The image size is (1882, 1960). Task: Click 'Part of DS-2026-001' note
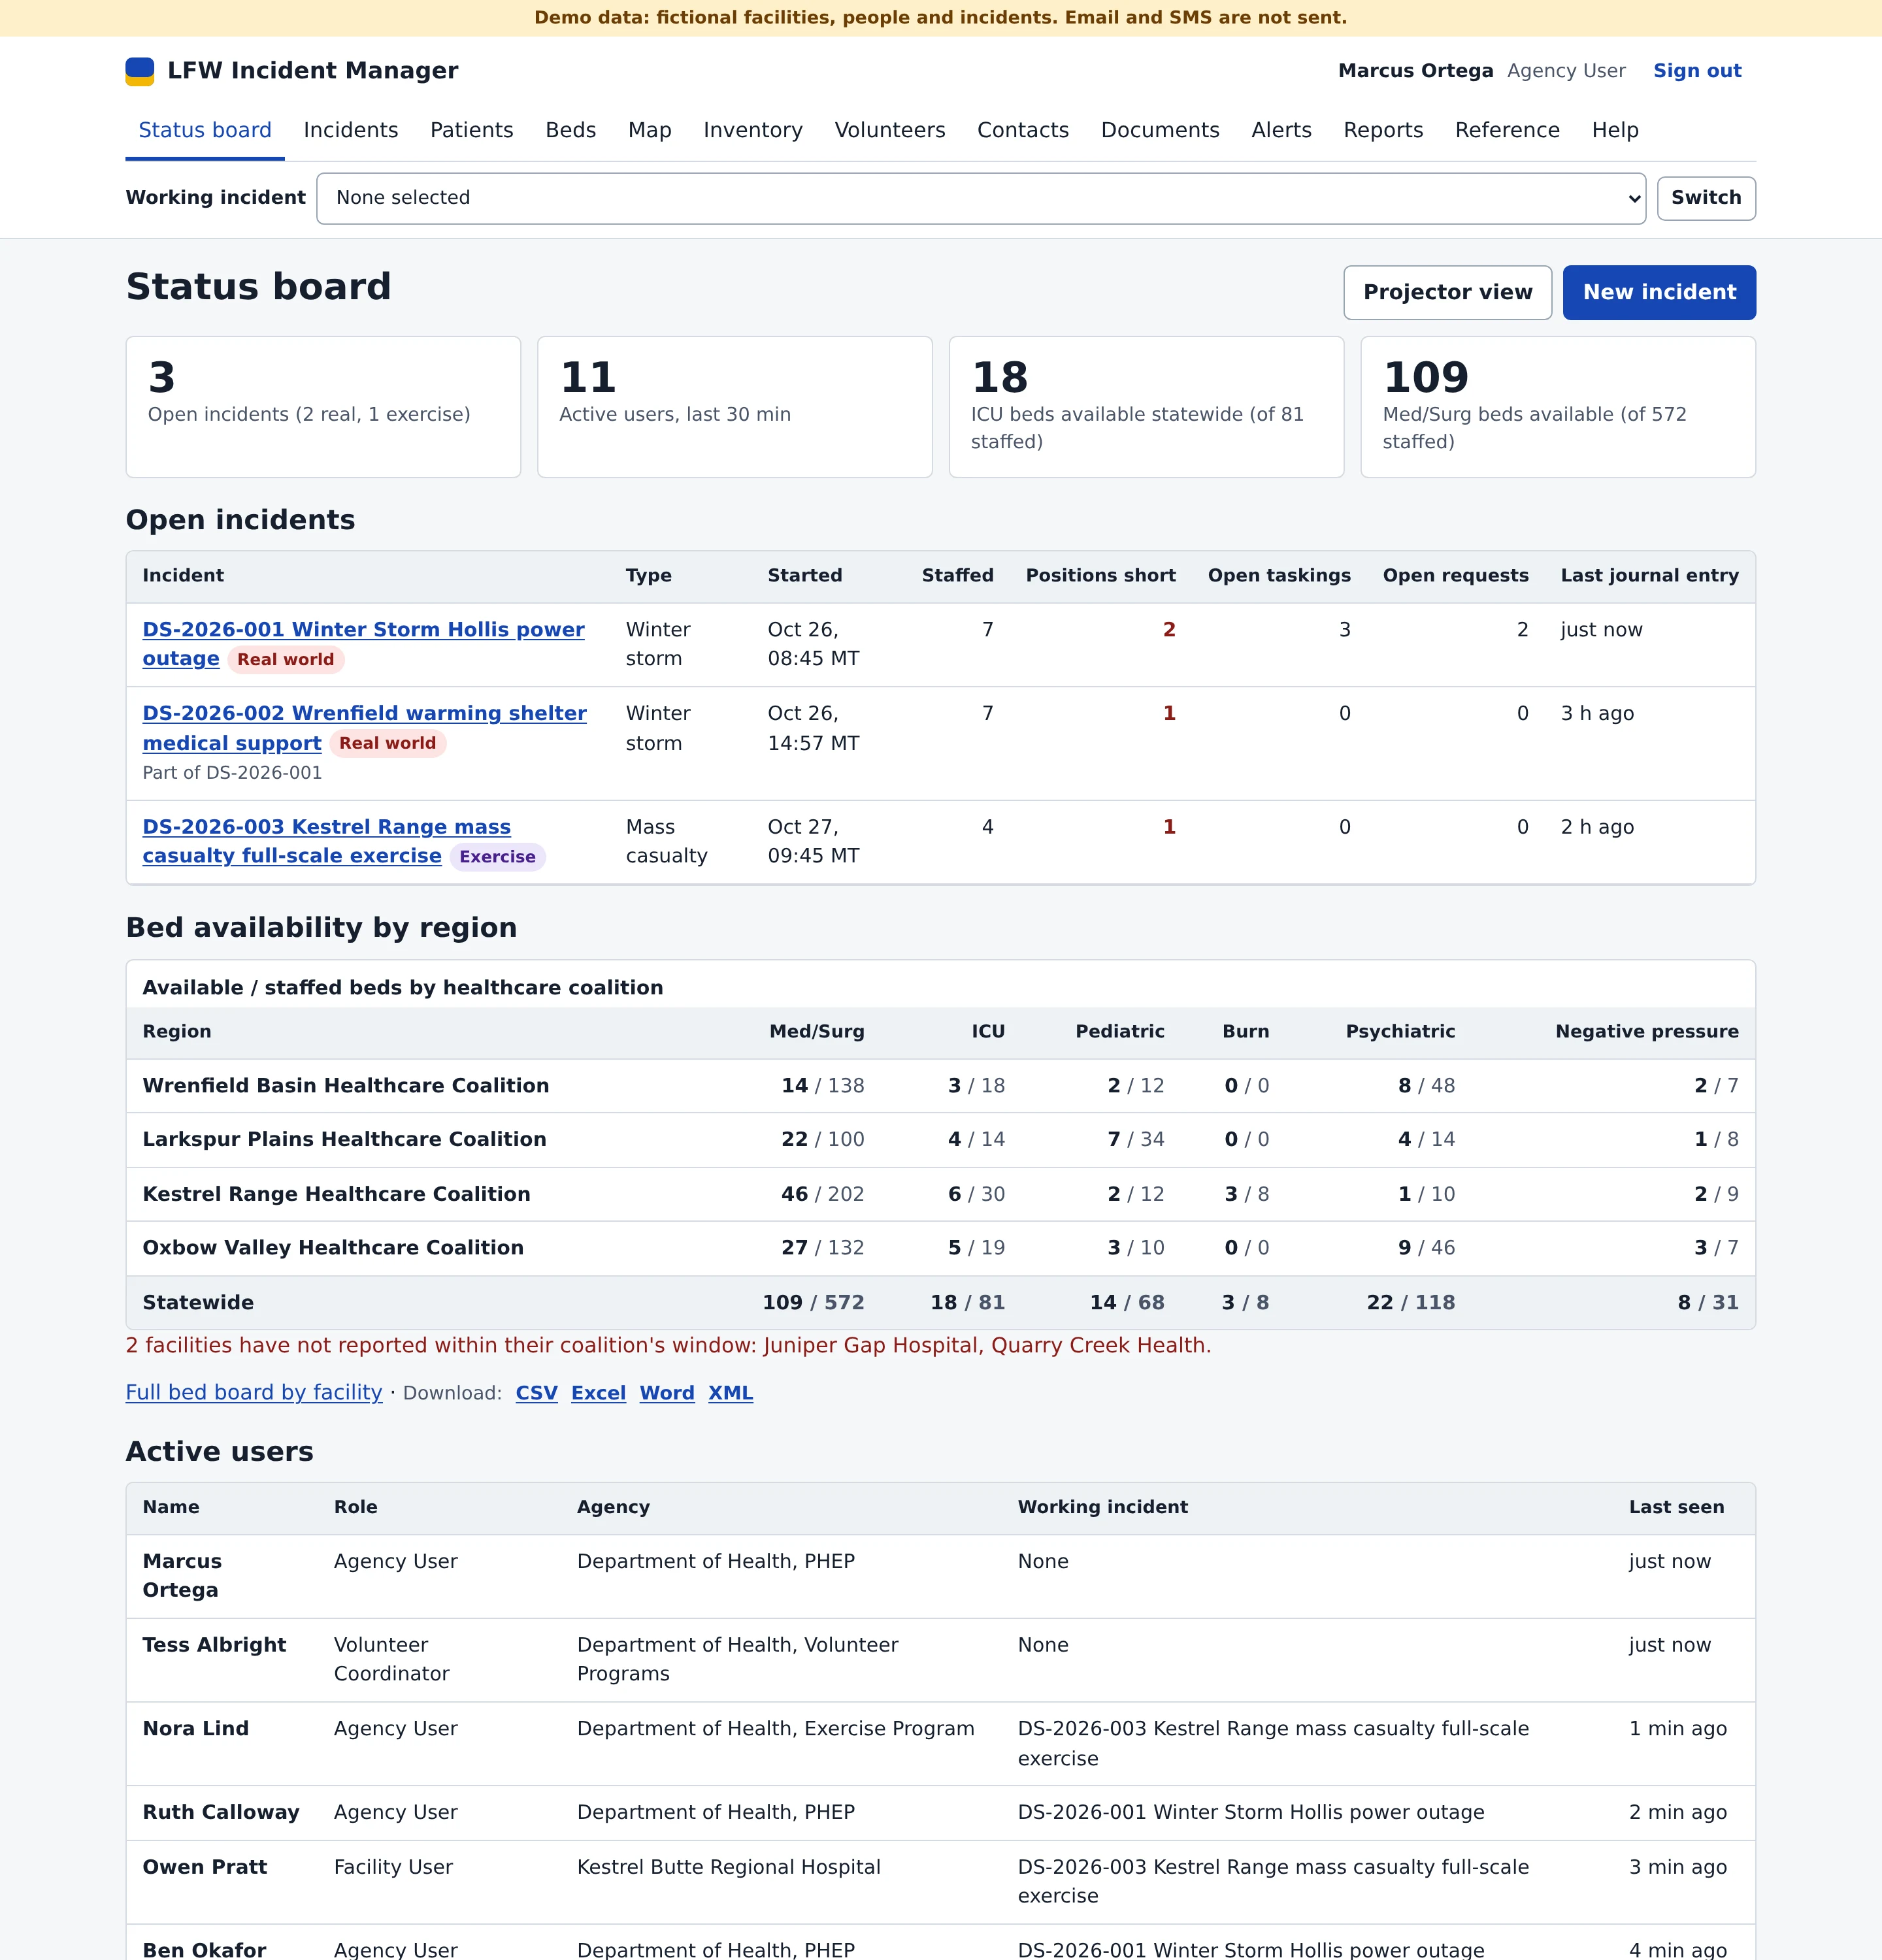[x=232, y=773]
